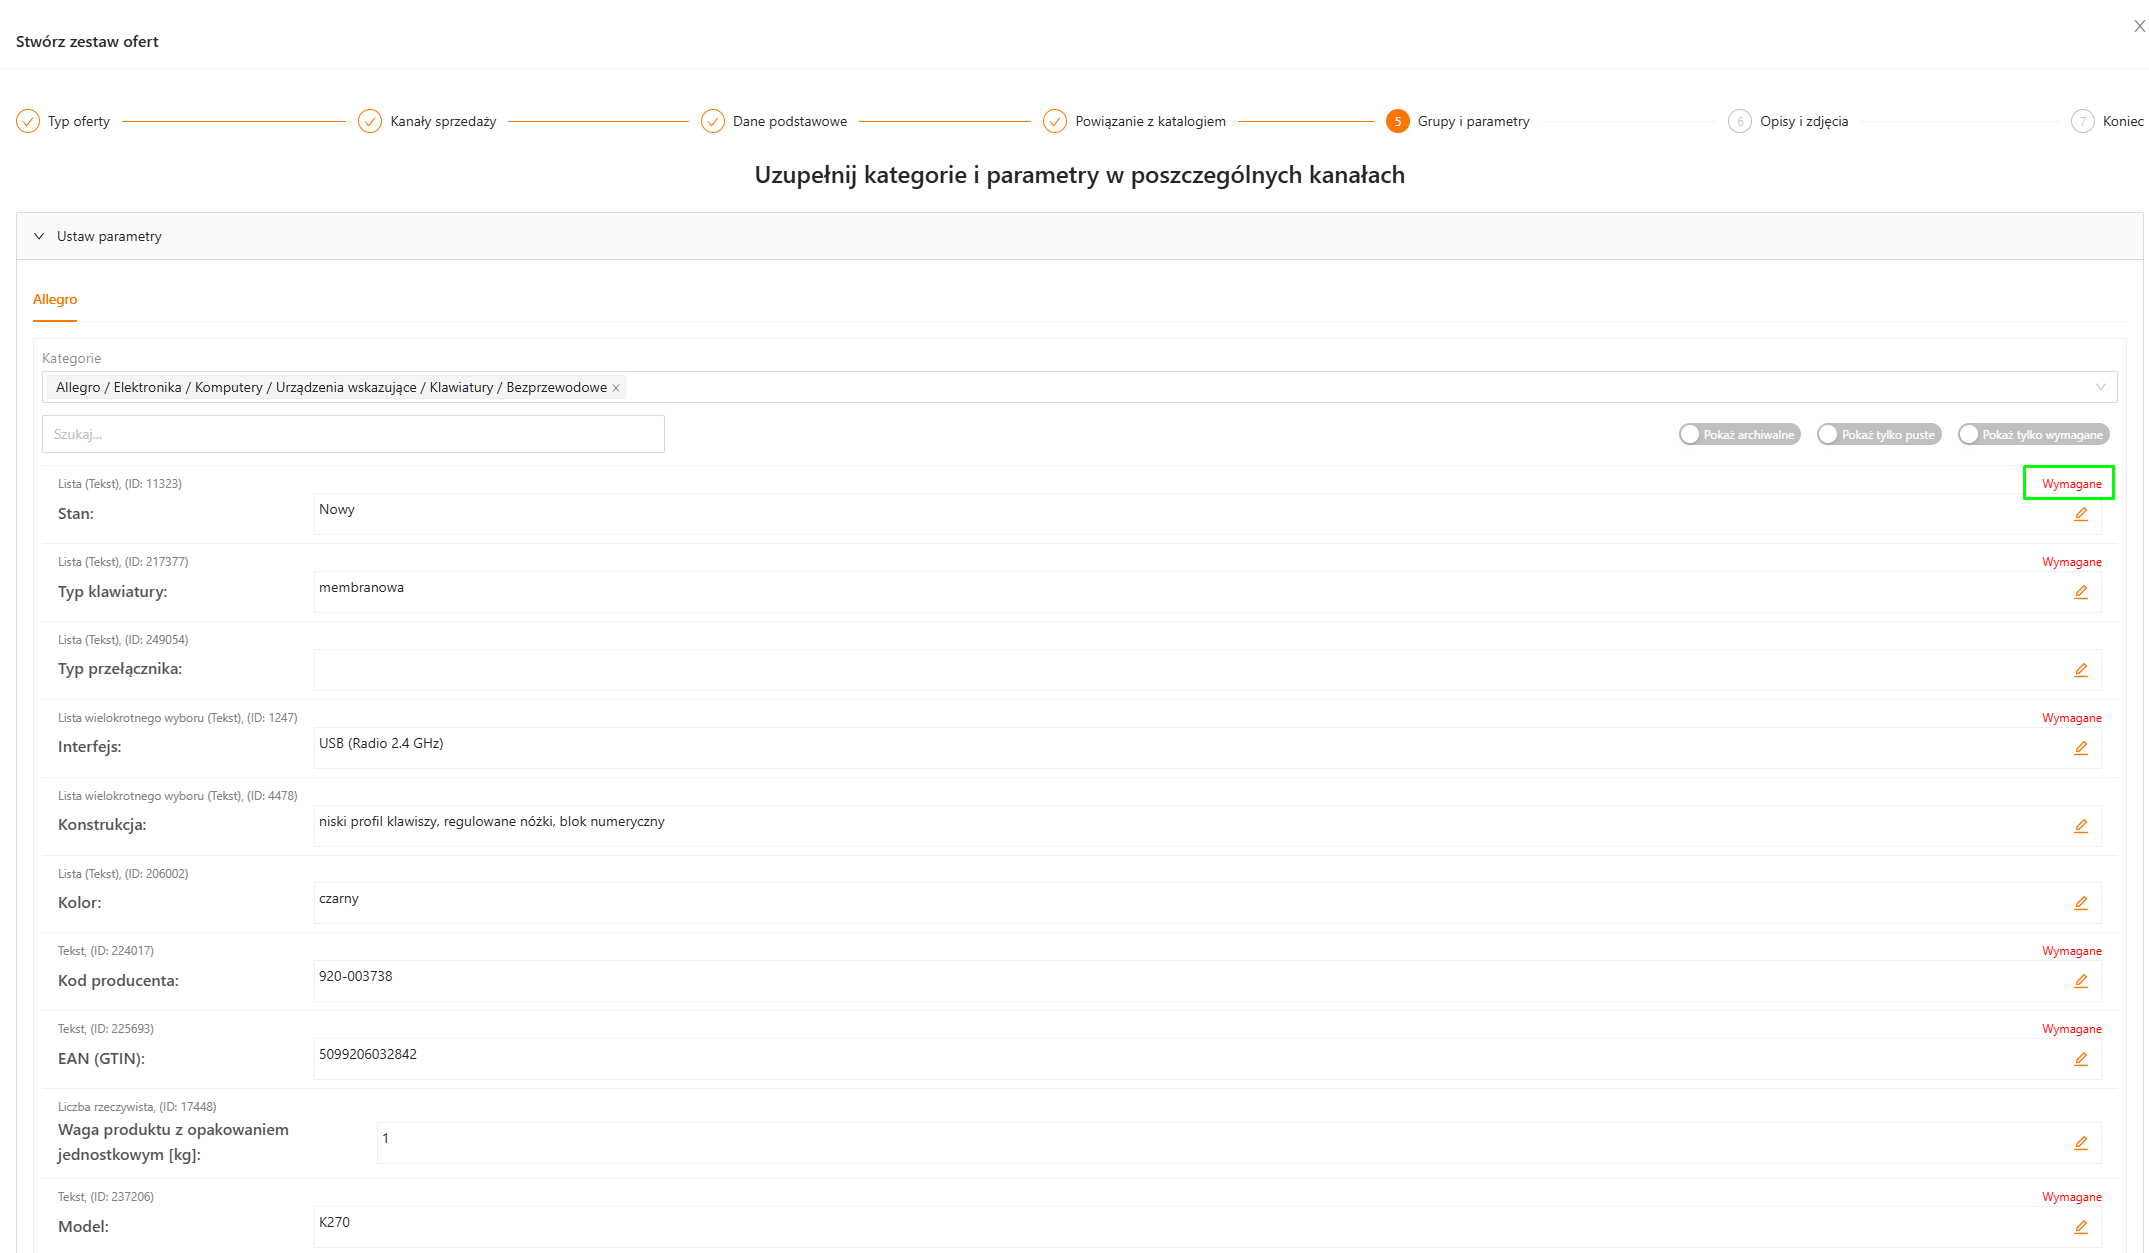Go to the Dane podstawowe step

[789, 121]
